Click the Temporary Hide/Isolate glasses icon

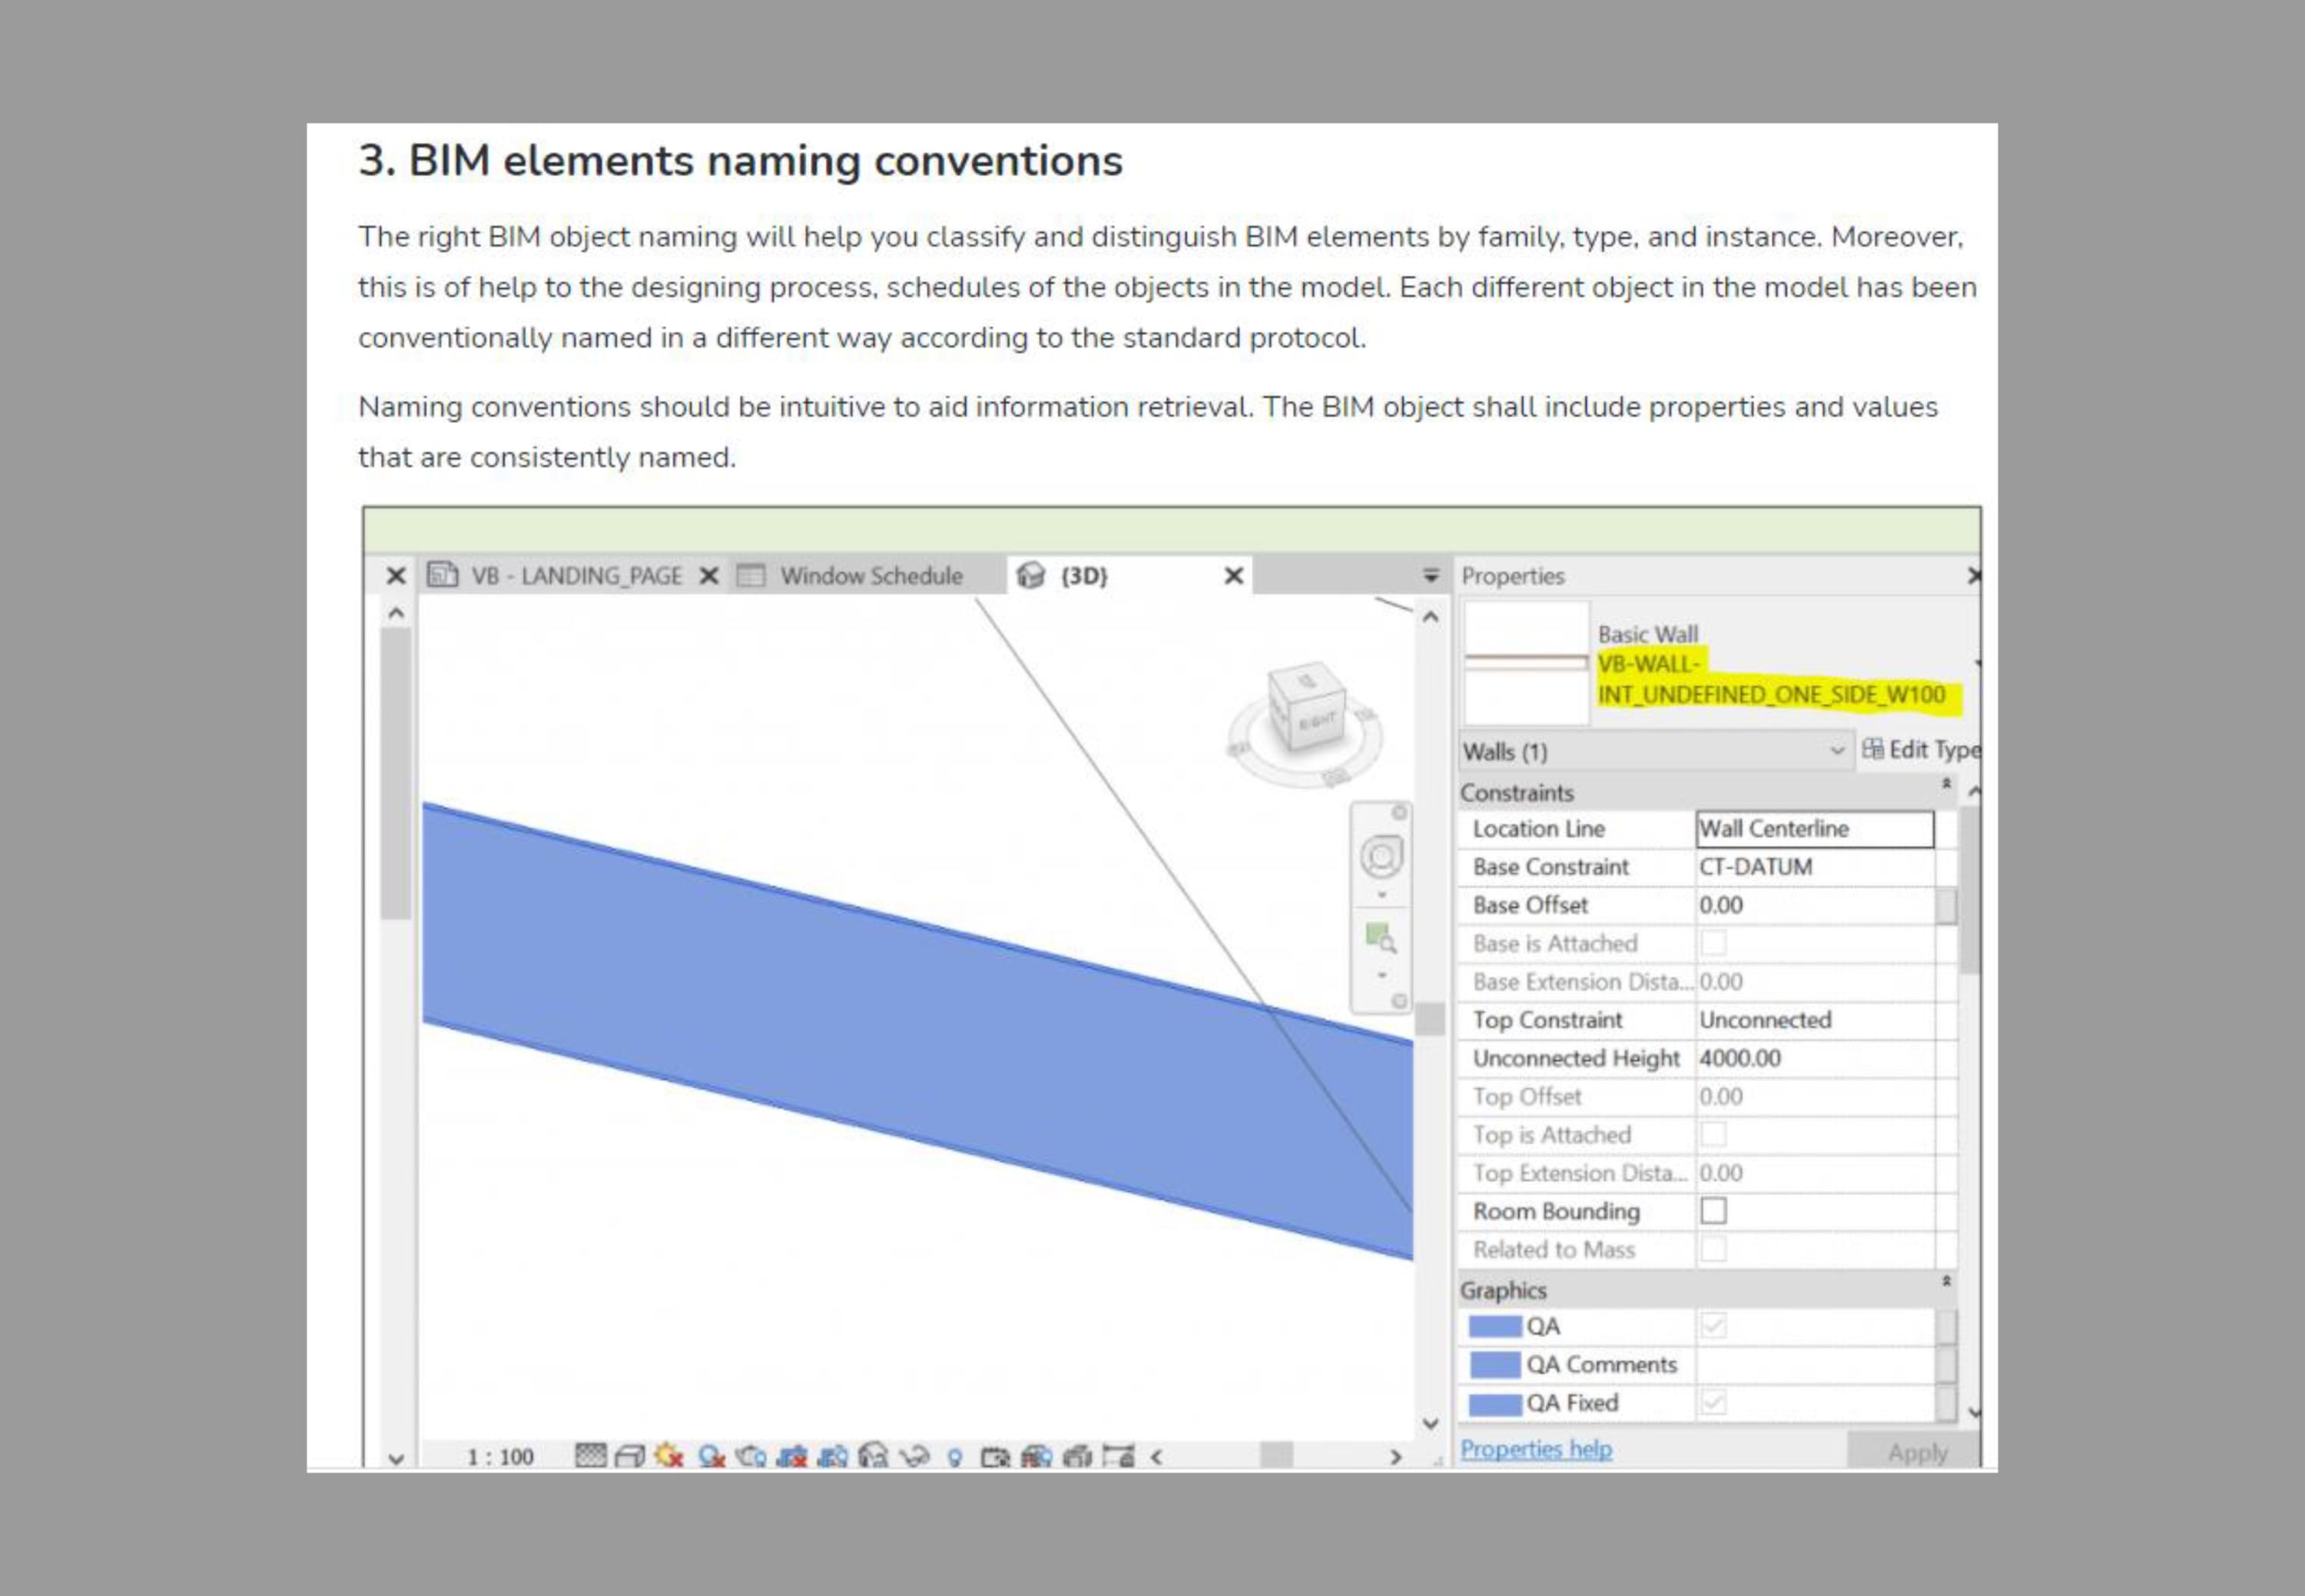(x=914, y=1457)
